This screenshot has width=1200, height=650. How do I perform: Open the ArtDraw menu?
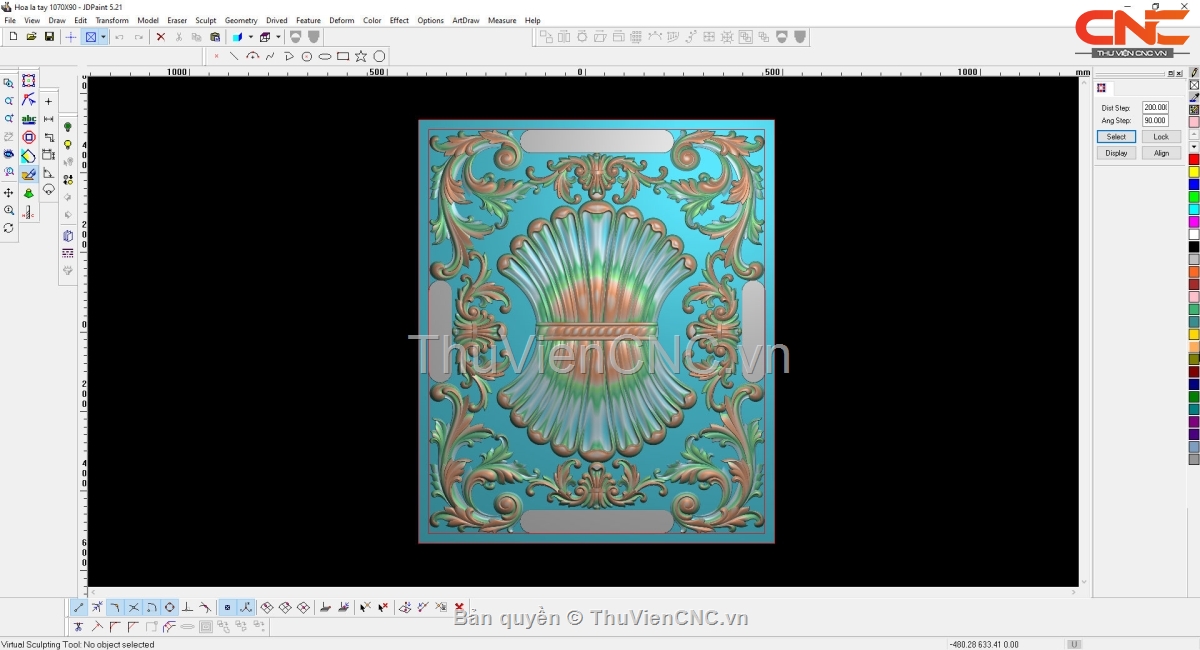pyautogui.click(x=465, y=20)
